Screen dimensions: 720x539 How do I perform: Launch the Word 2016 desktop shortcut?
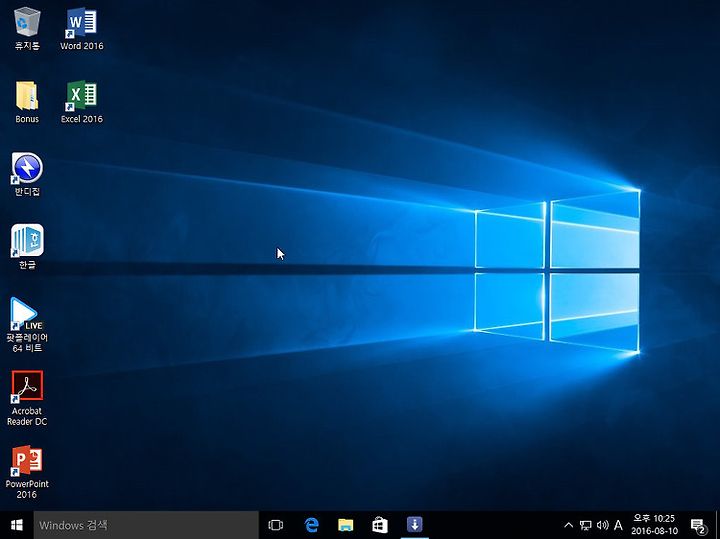click(x=82, y=28)
